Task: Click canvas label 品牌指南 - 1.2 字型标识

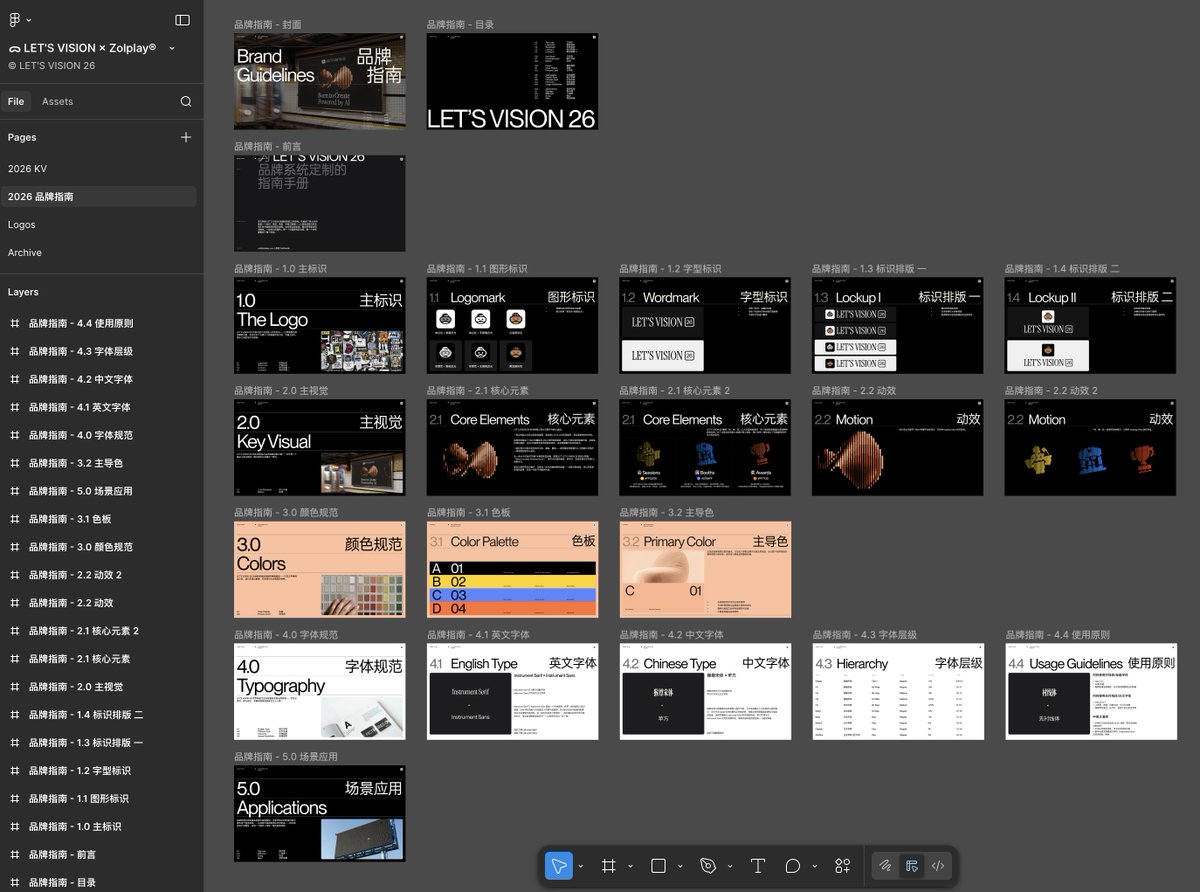Action: [x=672, y=269]
